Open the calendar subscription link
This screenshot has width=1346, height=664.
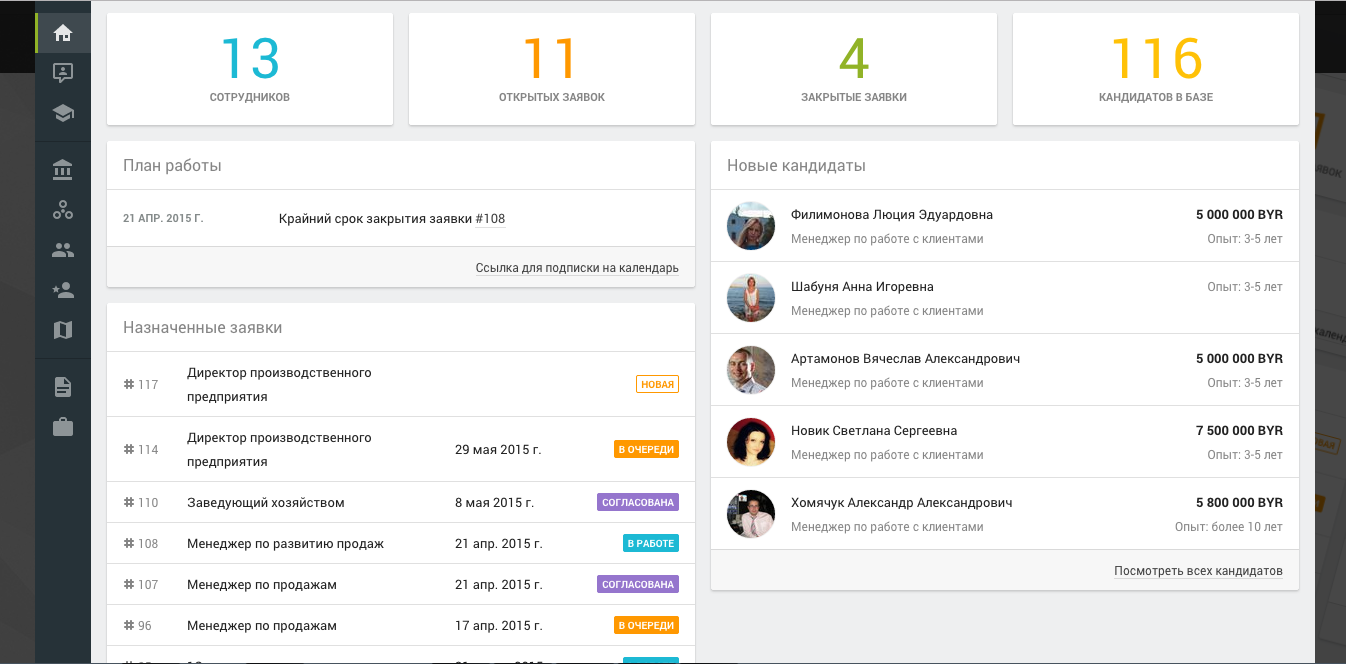[x=577, y=268]
